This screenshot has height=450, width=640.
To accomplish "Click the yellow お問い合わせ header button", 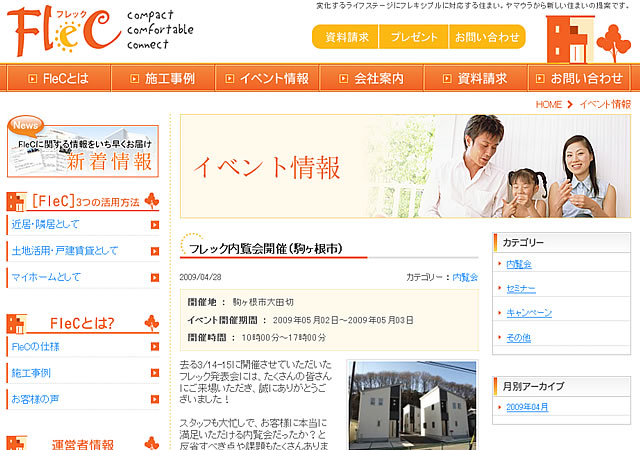I will [487, 37].
